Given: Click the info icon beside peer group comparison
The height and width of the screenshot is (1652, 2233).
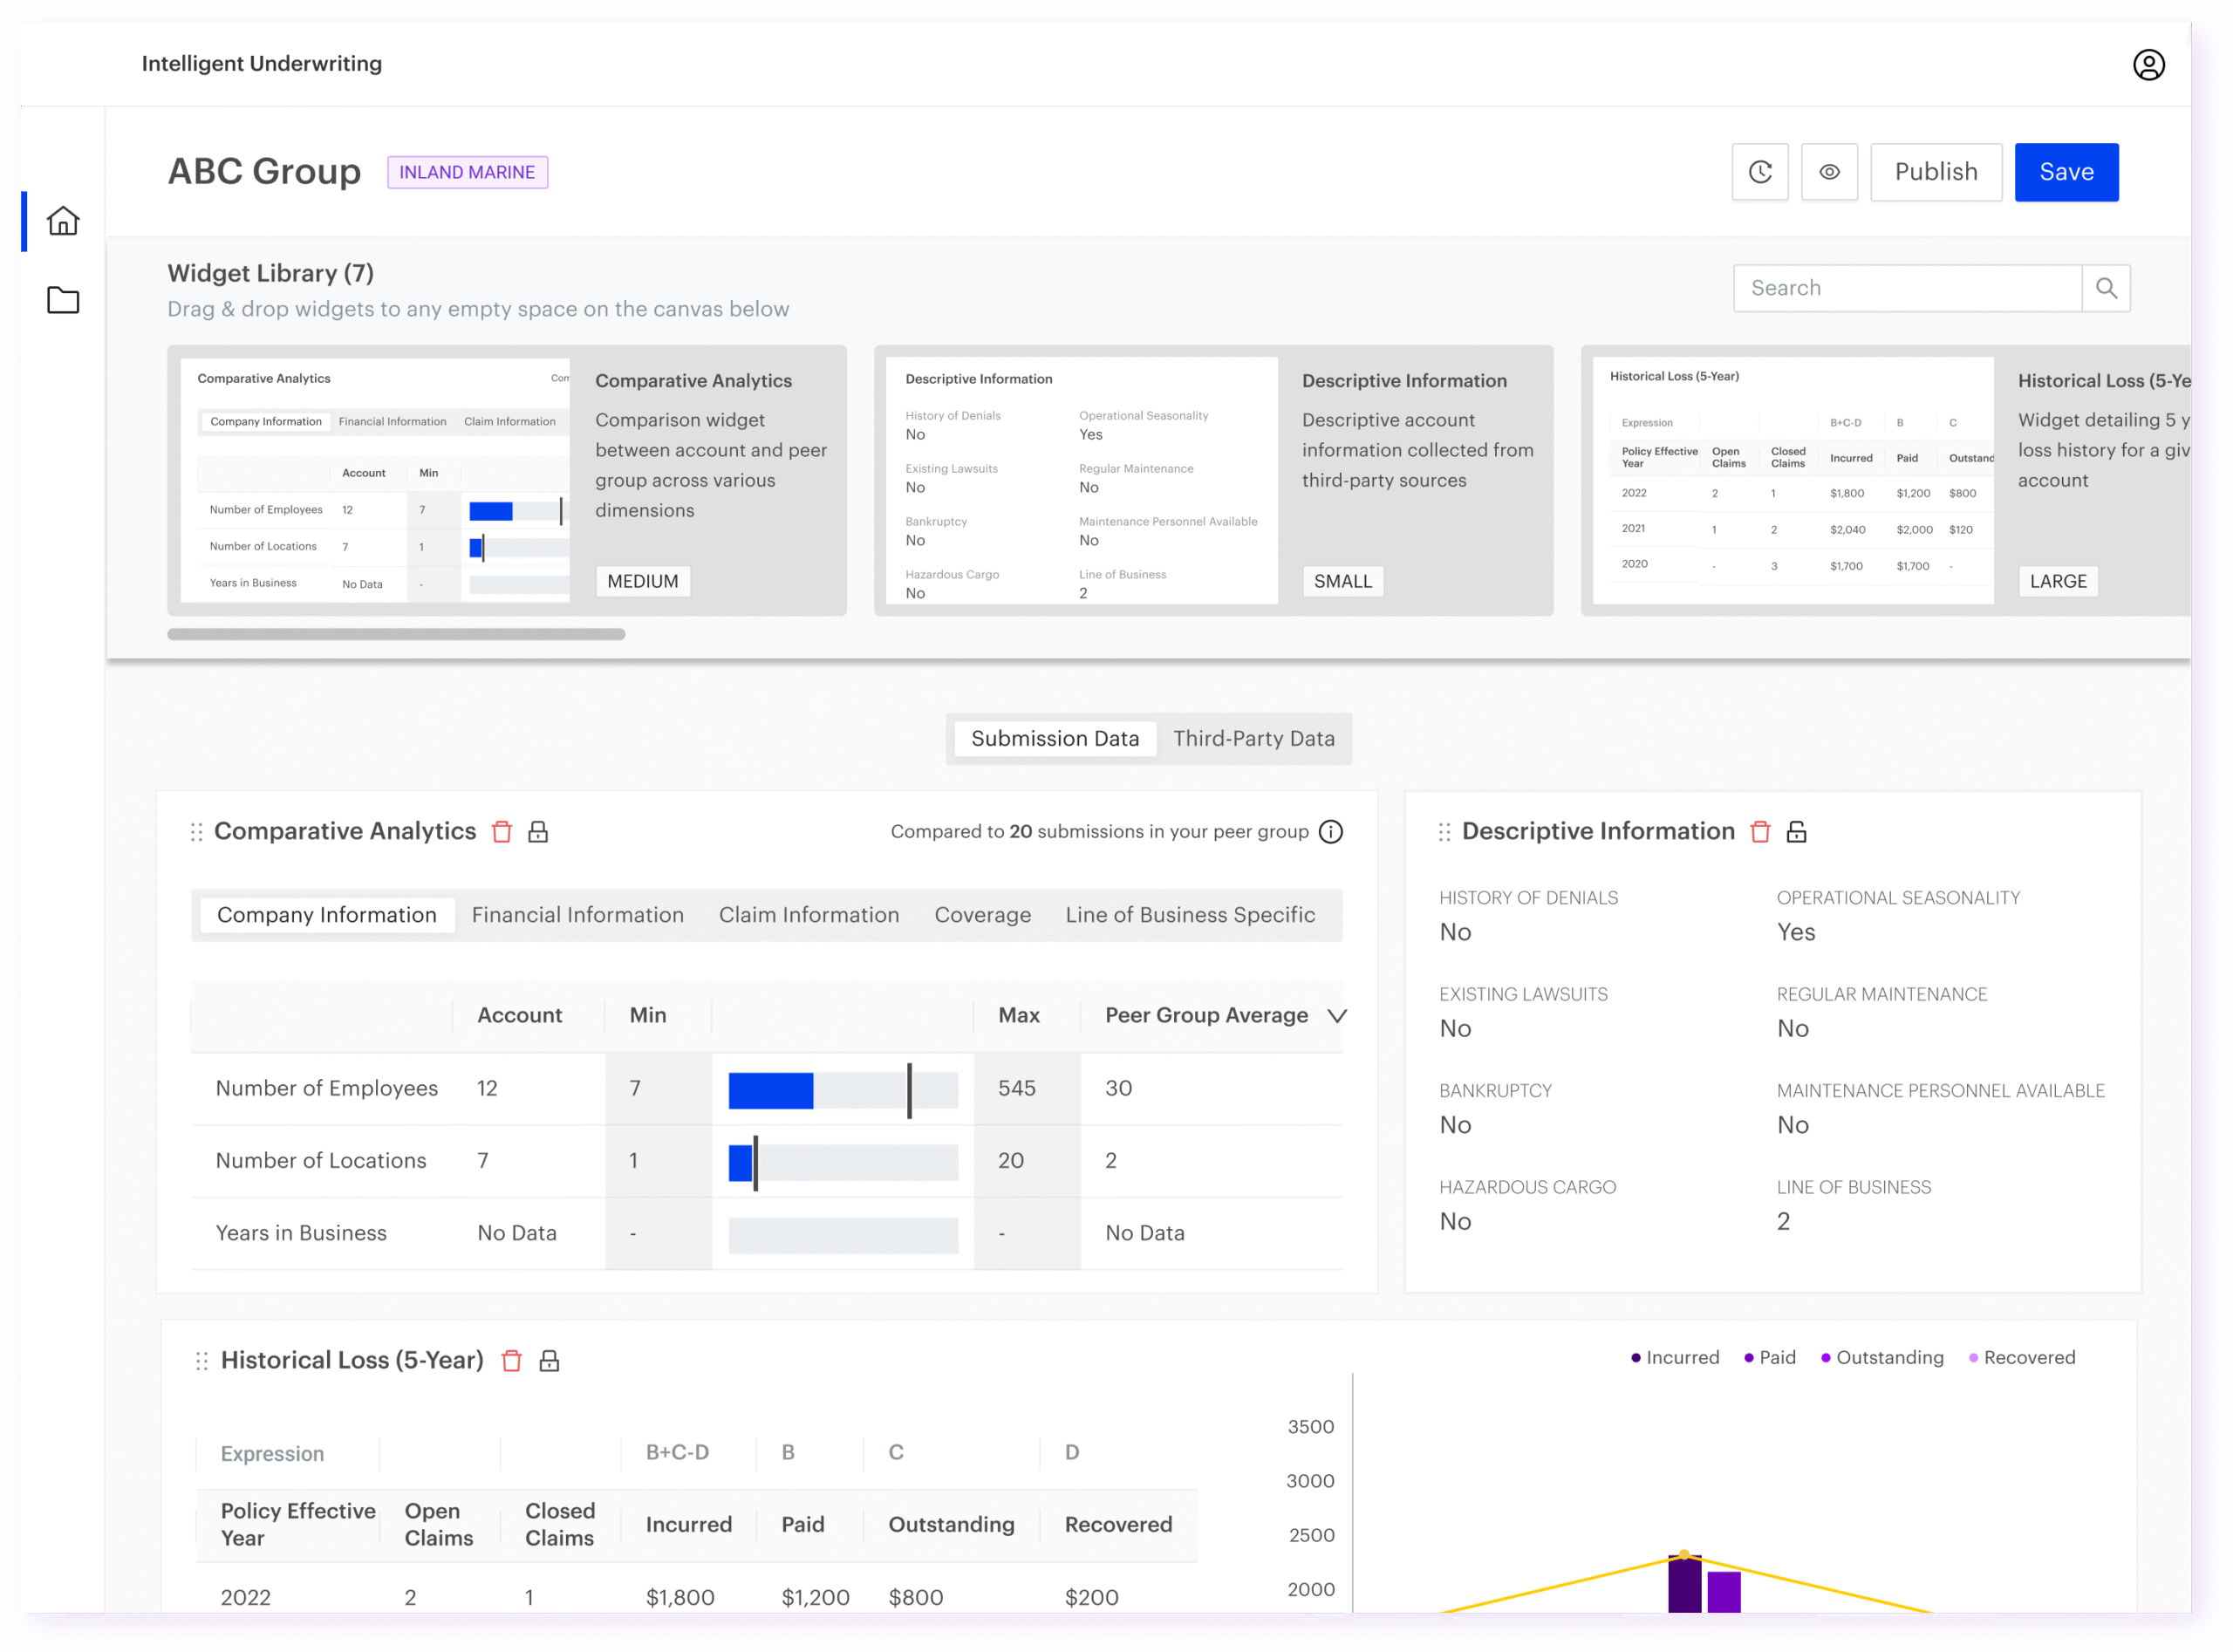Looking at the screenshot, I should click(1331, 831).
